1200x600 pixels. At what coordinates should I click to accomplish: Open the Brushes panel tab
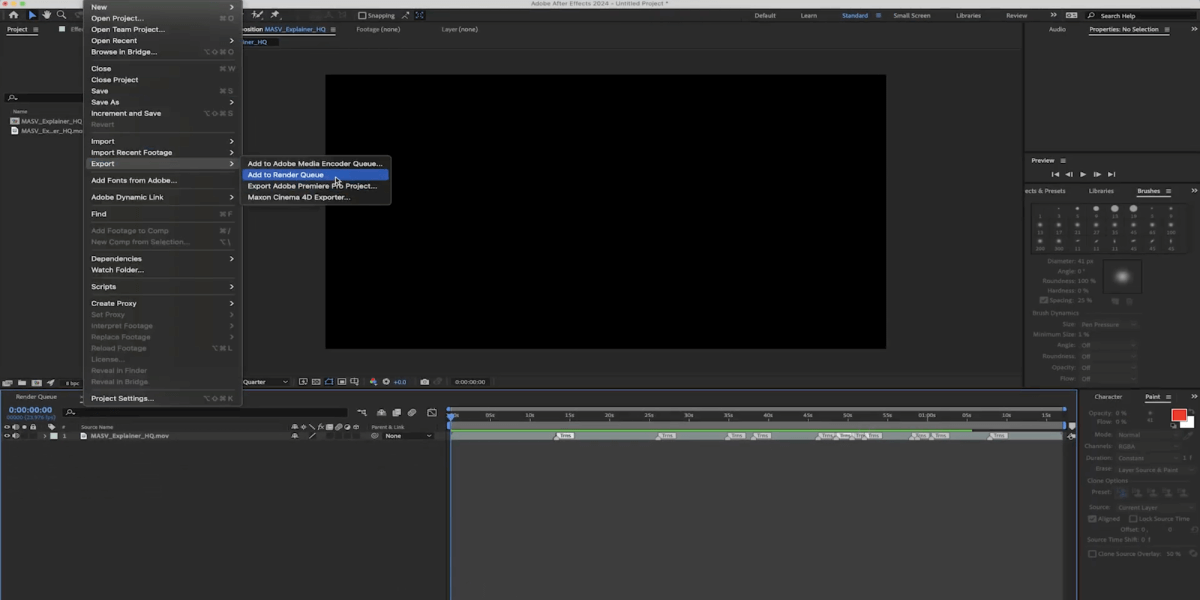click(1148, 191)
